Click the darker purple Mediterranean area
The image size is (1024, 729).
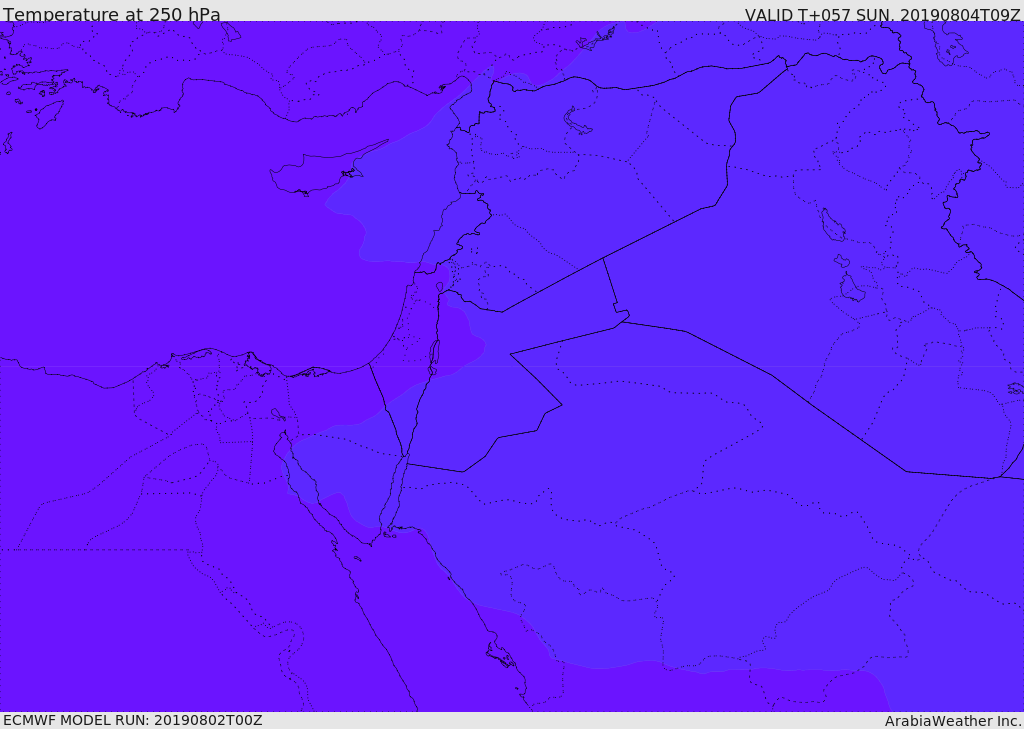pyautogui.click(x=196, y=248)
